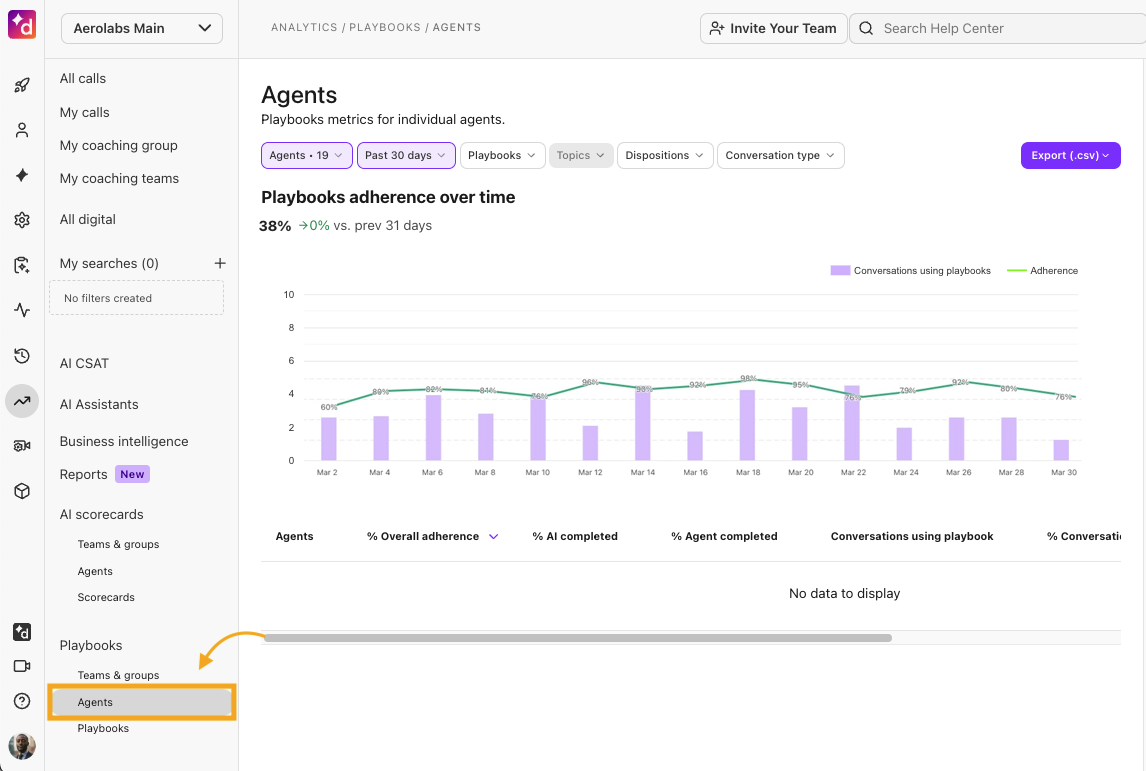Open the analytics trend icon in sidebar
Image resolution: width=1146 pixels, height=771 pixels.
pos(22,400)
